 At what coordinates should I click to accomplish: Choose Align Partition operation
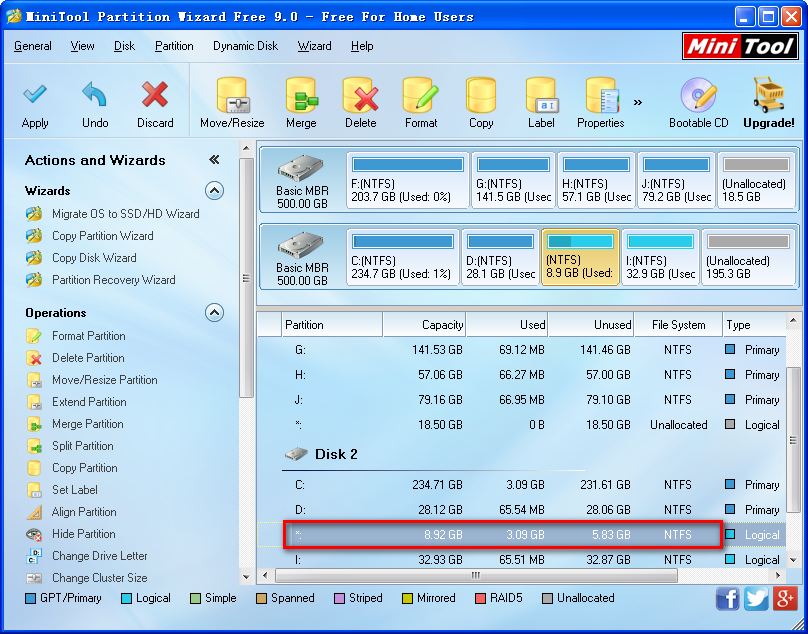point(71,513)
